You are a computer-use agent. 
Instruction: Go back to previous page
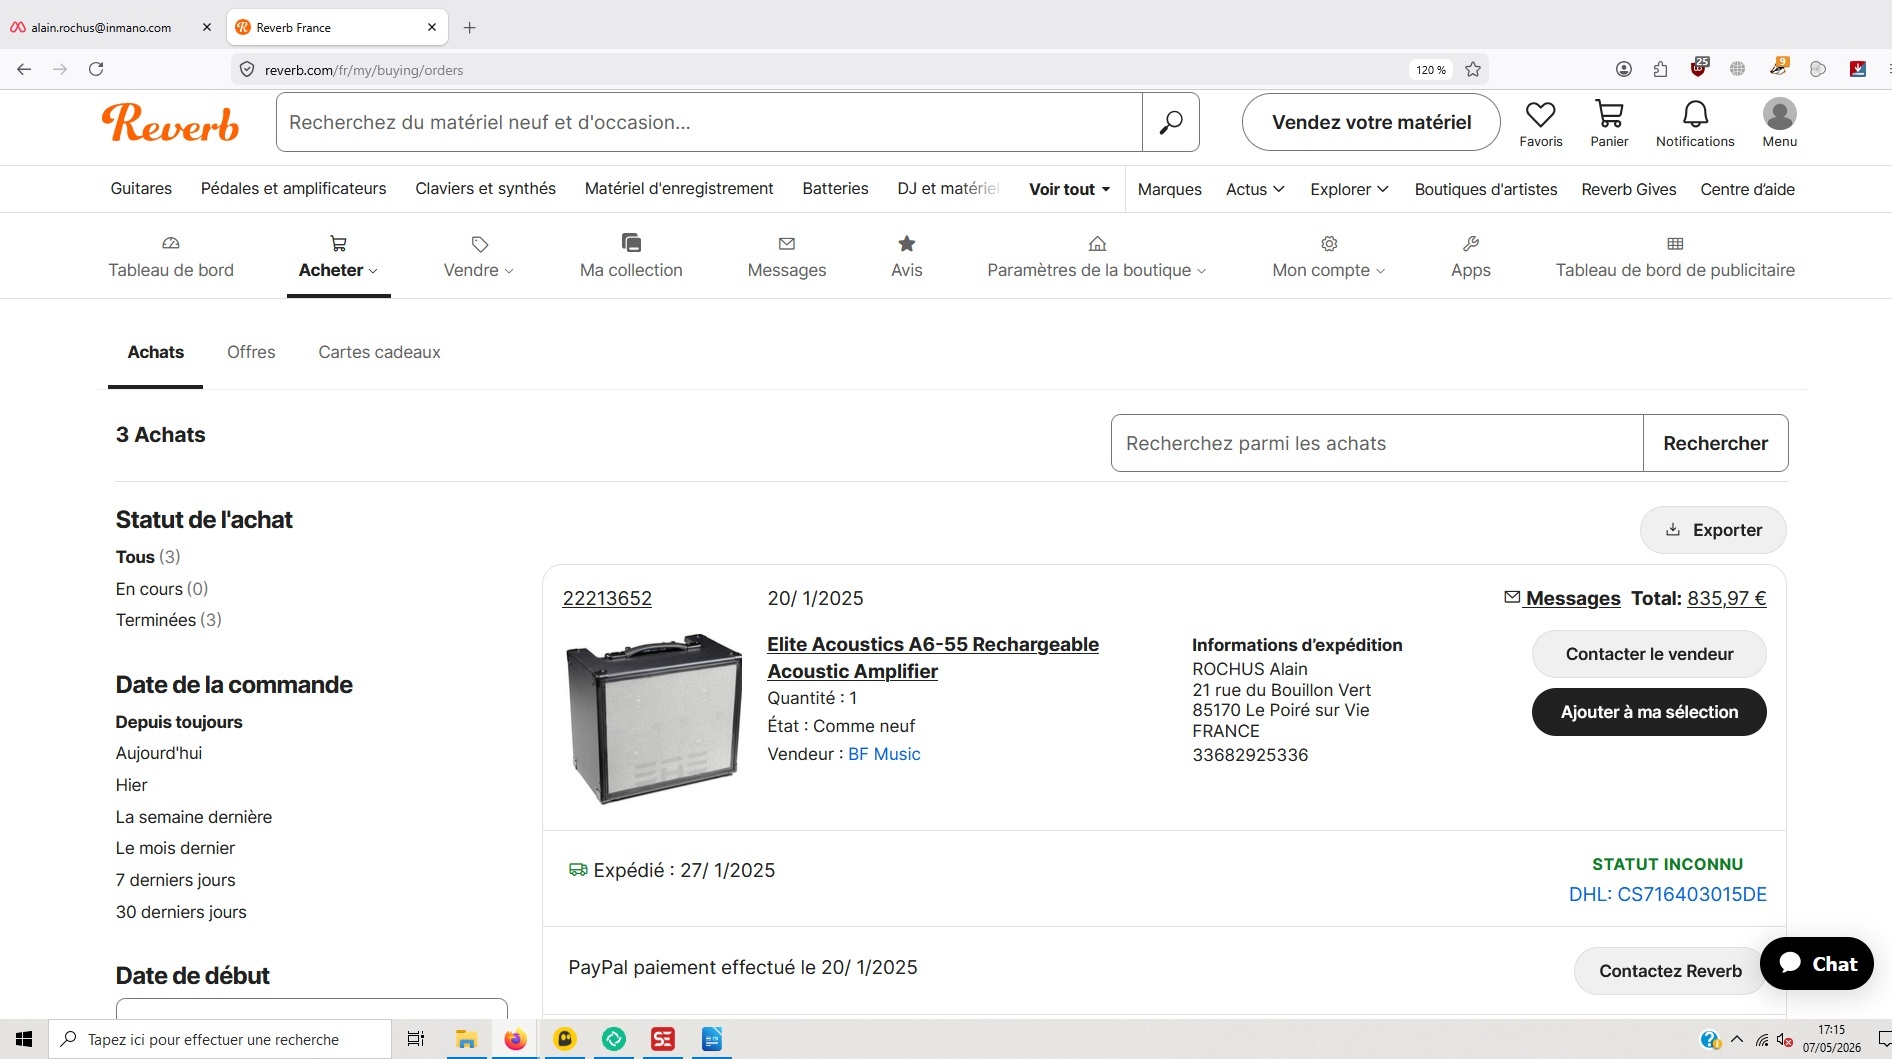click(x=24, y=69)
